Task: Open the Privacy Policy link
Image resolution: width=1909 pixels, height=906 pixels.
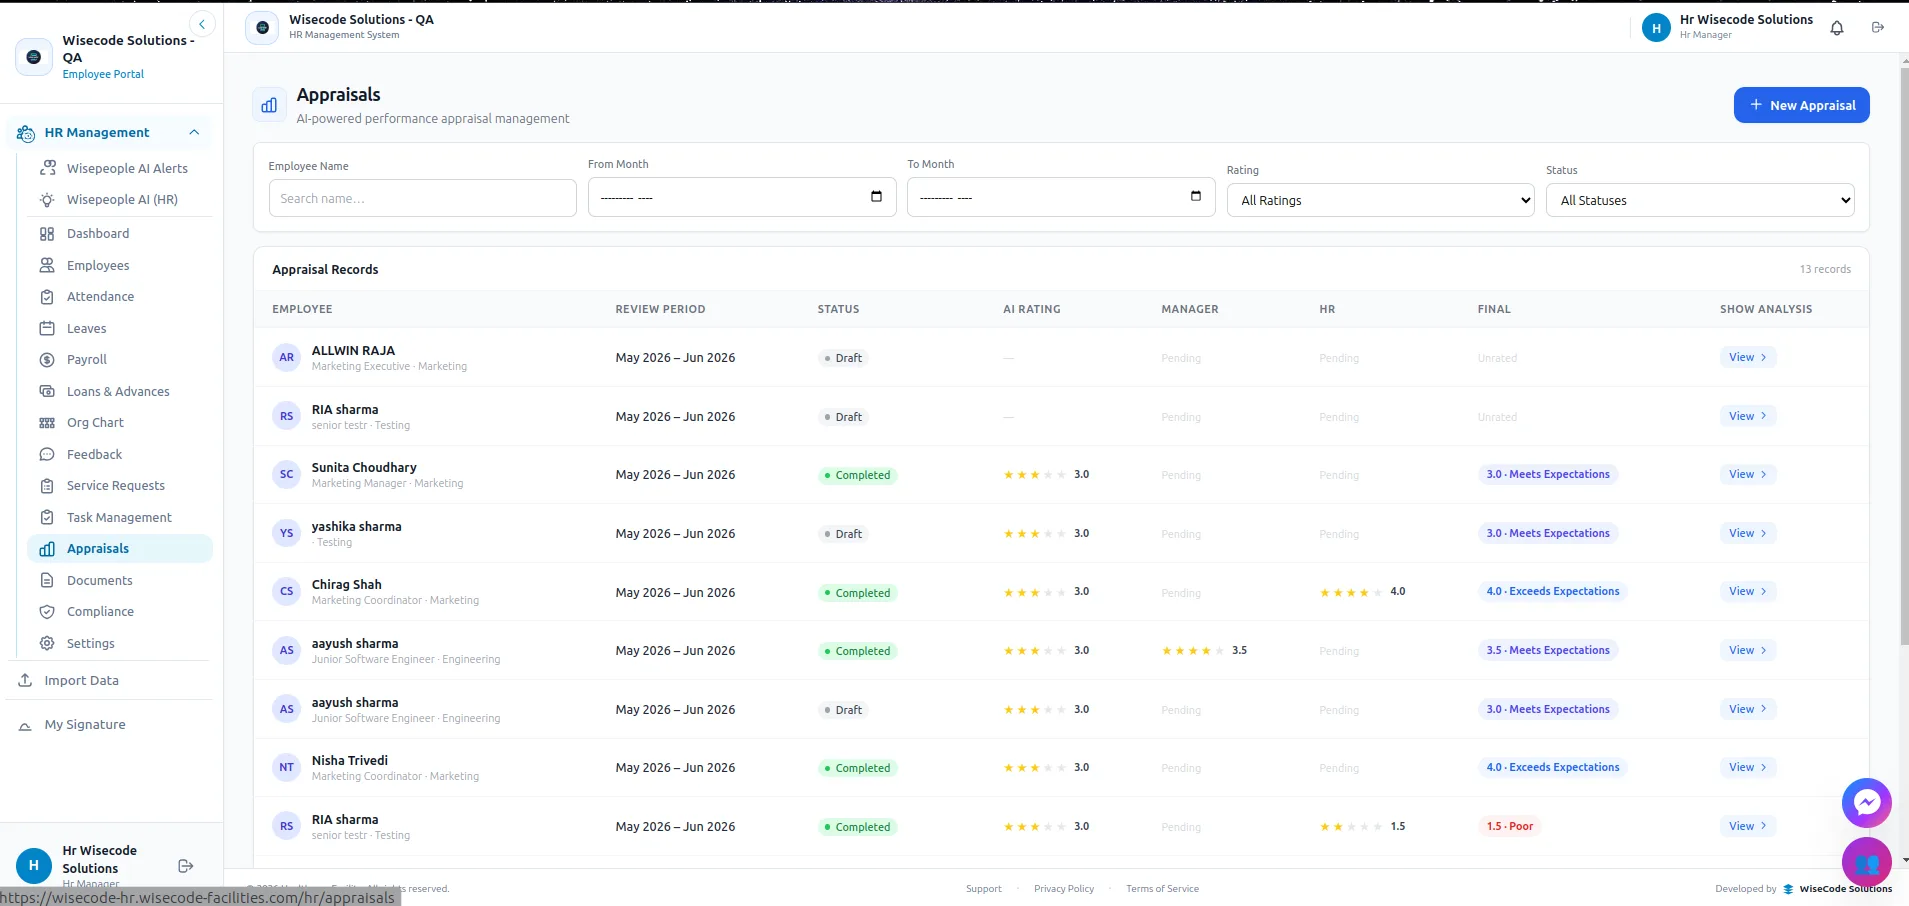Action: pos(1064,888)
